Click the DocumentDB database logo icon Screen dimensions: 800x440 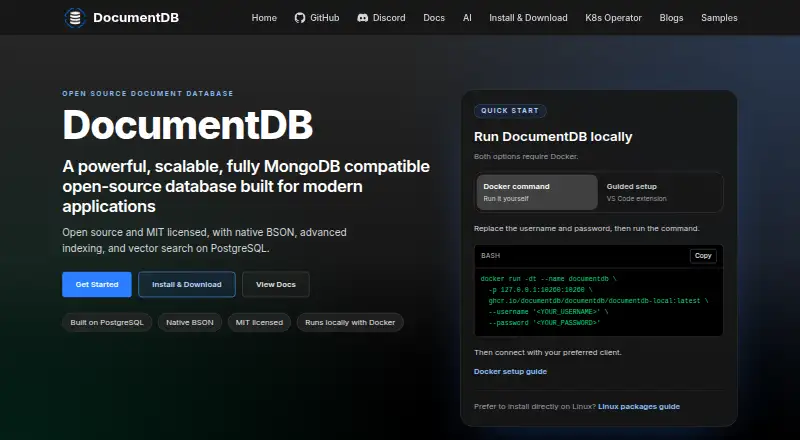coord(75,18)
